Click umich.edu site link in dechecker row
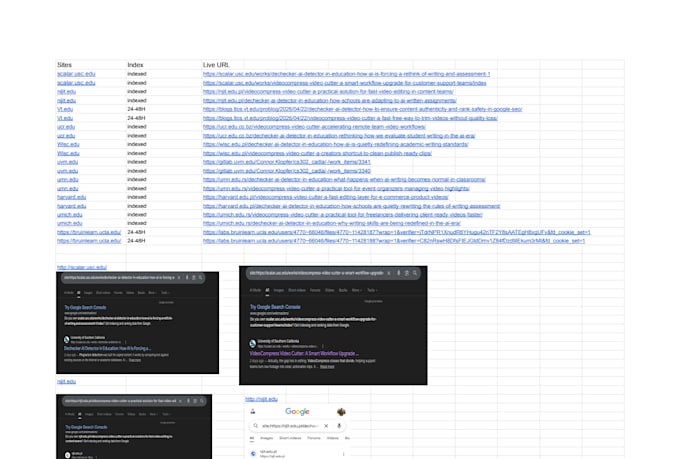This screenshot has width=680, height=459. (69, 223)
